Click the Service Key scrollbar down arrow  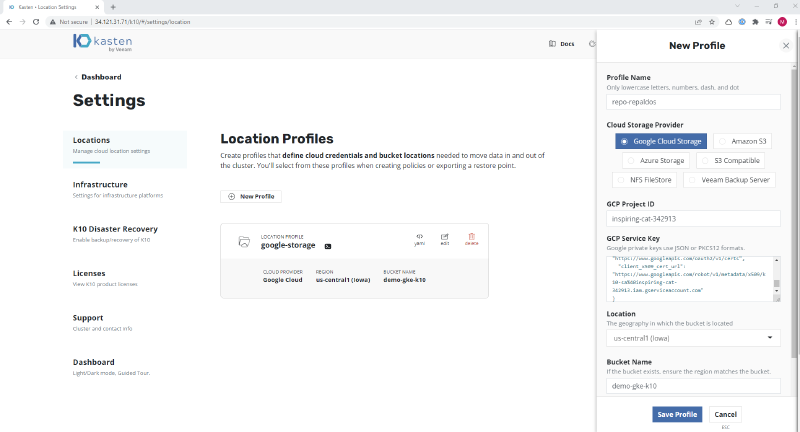pos(777,291)
